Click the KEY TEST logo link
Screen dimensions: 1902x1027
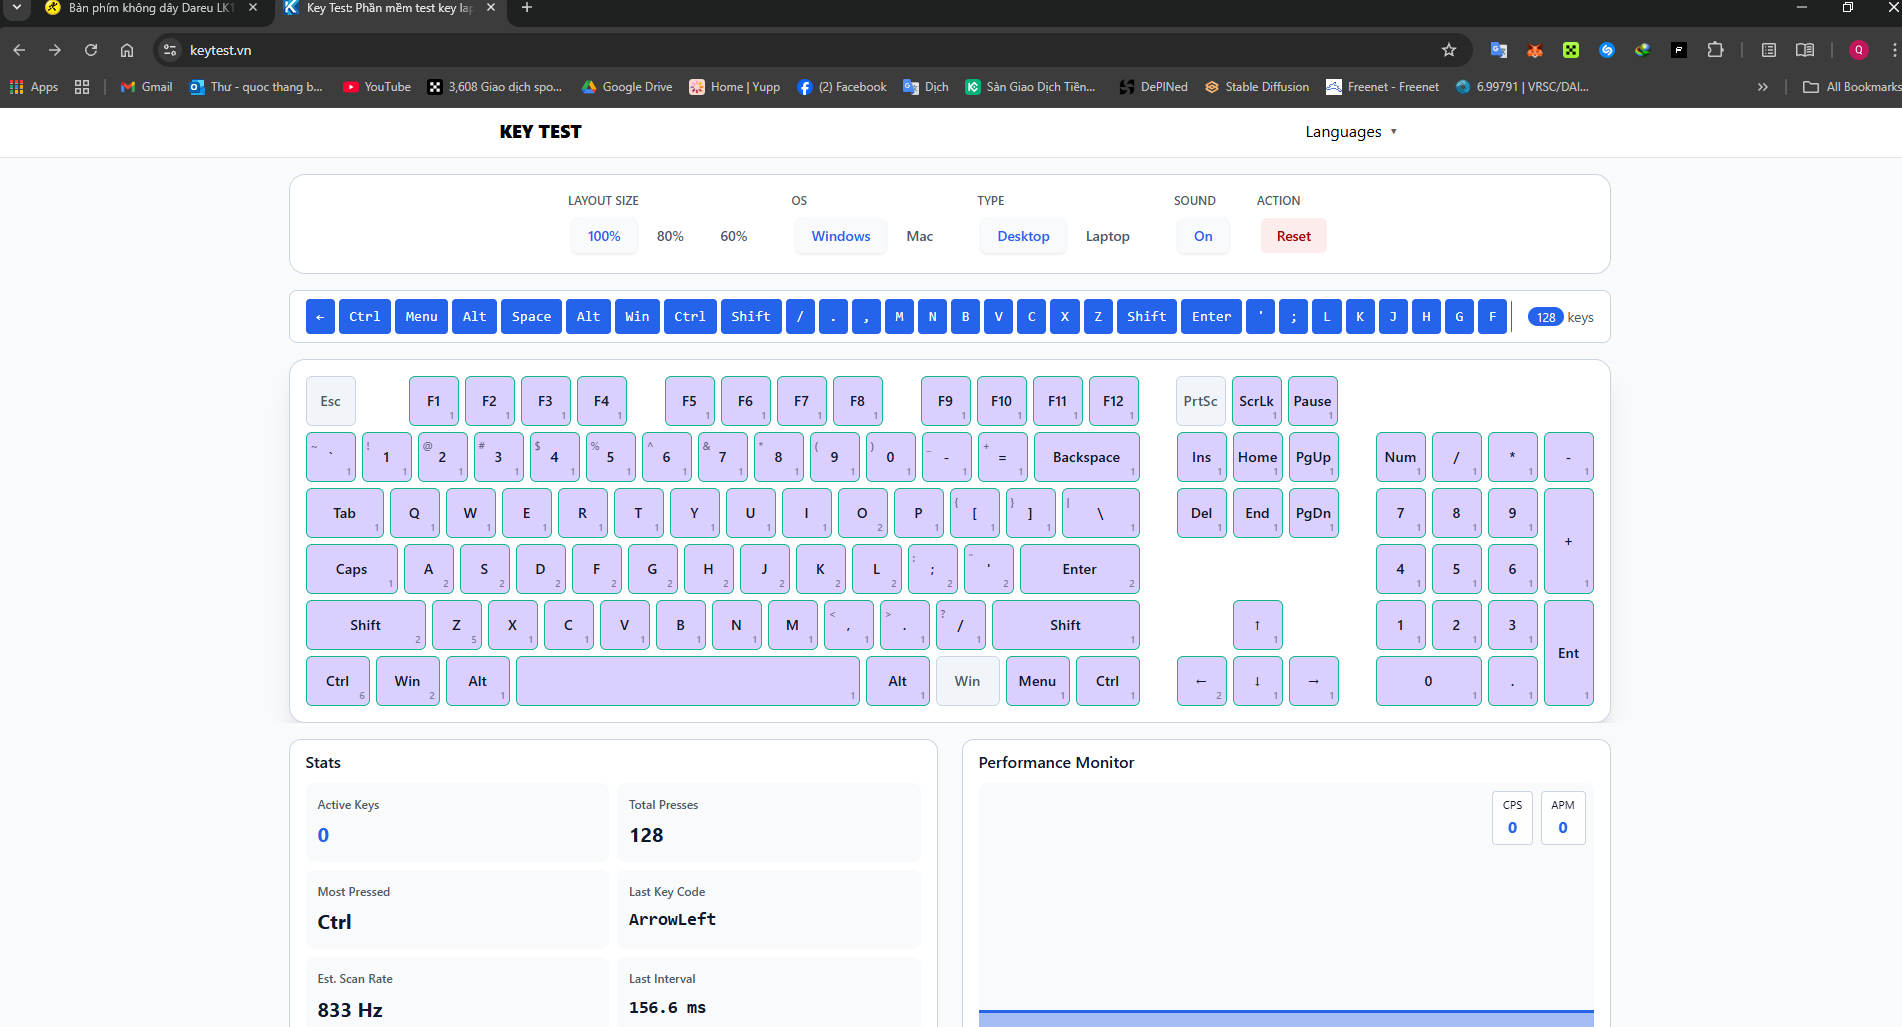pos(540,132)
